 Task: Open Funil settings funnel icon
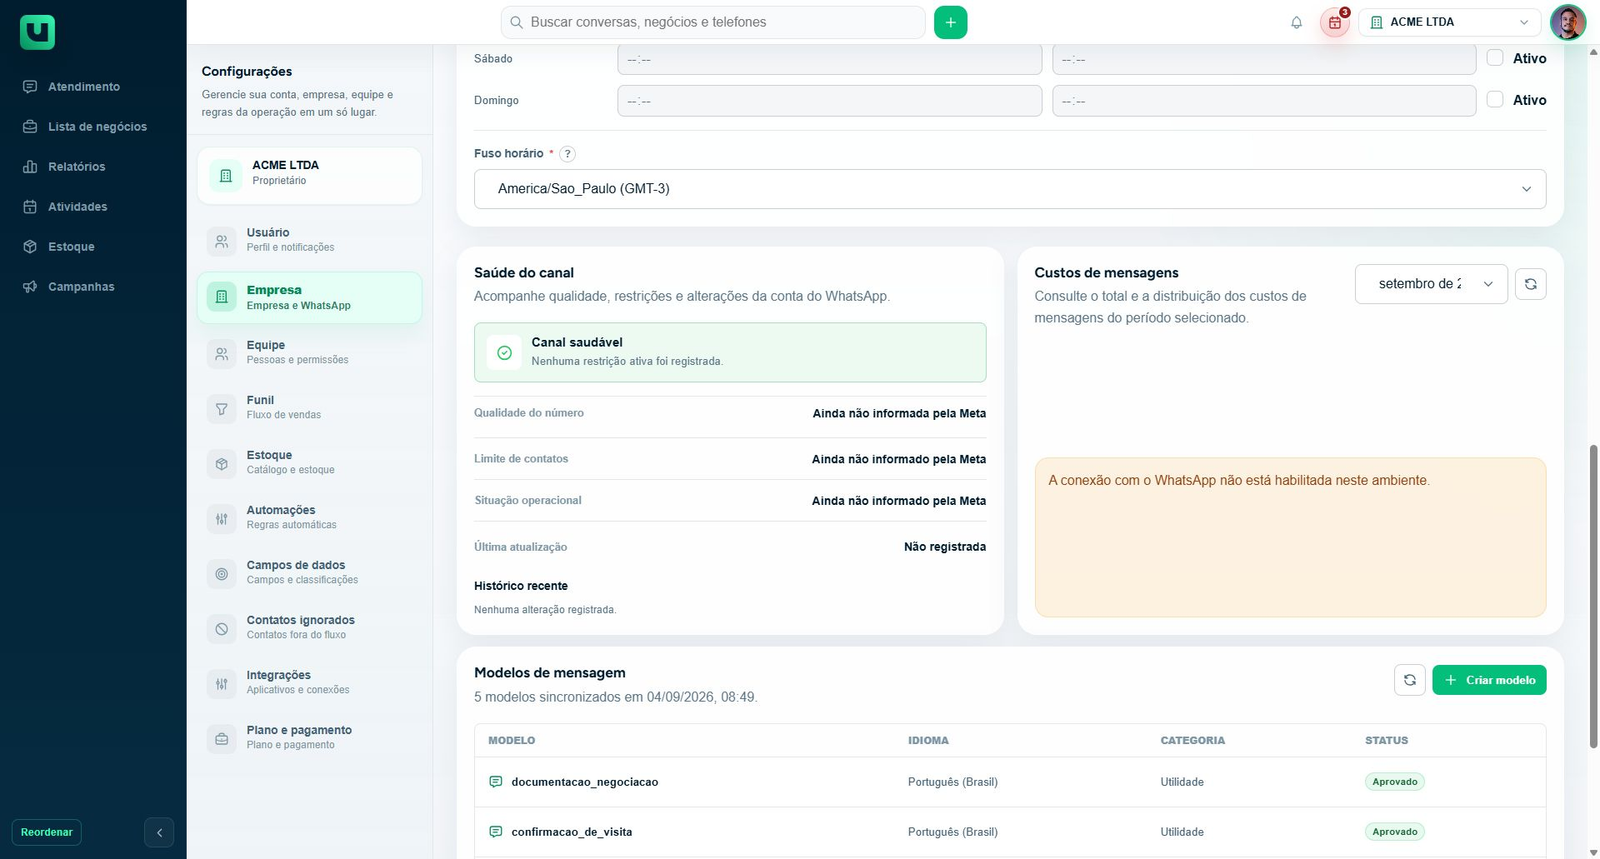pos(222,408)
